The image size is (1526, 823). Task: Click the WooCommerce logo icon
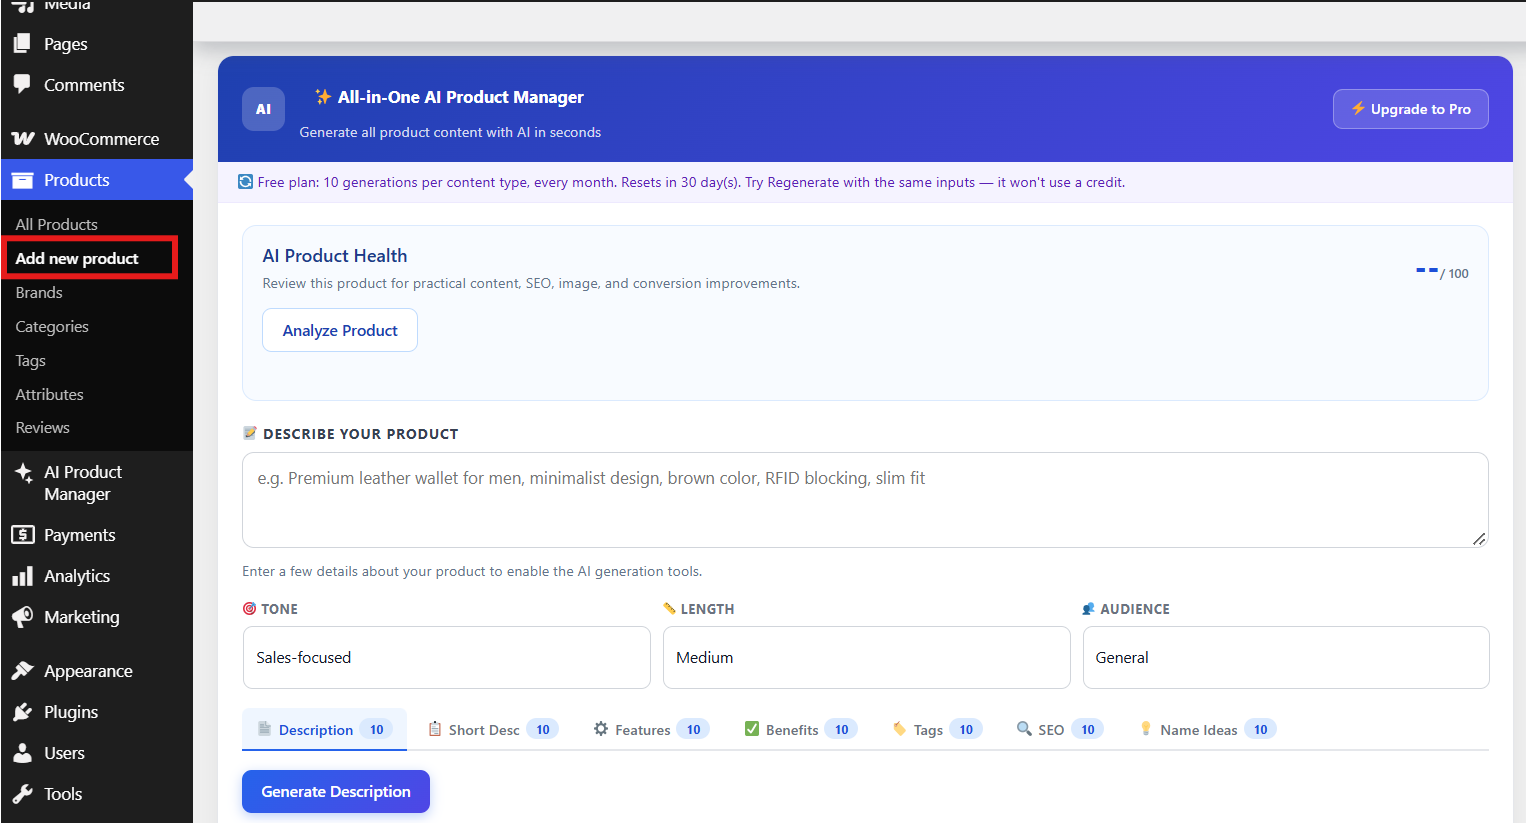tap(22, 138)
